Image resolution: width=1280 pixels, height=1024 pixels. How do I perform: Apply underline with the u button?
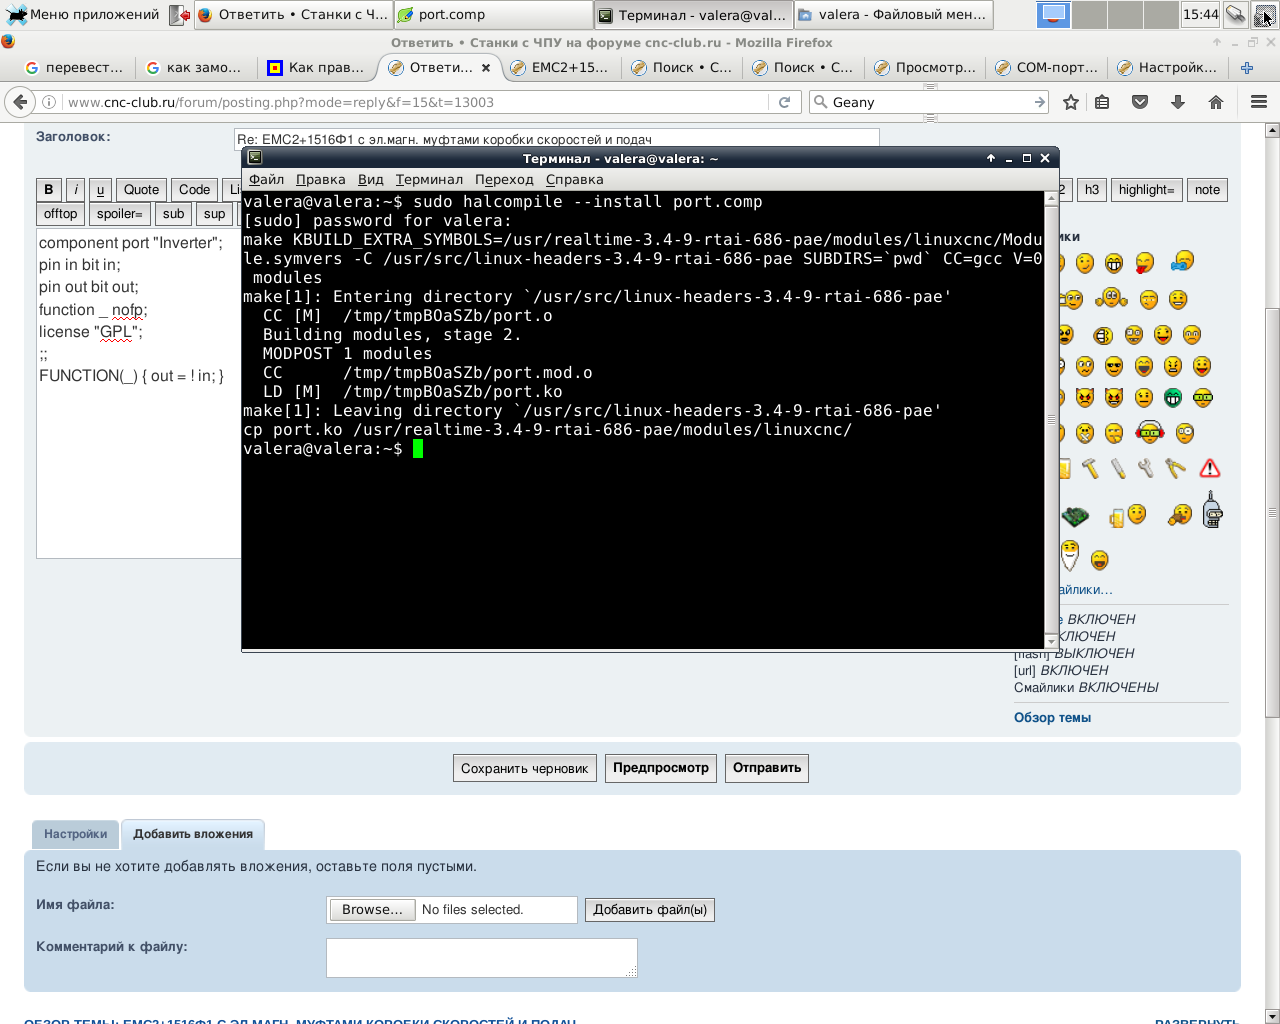[x=100, y=190]
